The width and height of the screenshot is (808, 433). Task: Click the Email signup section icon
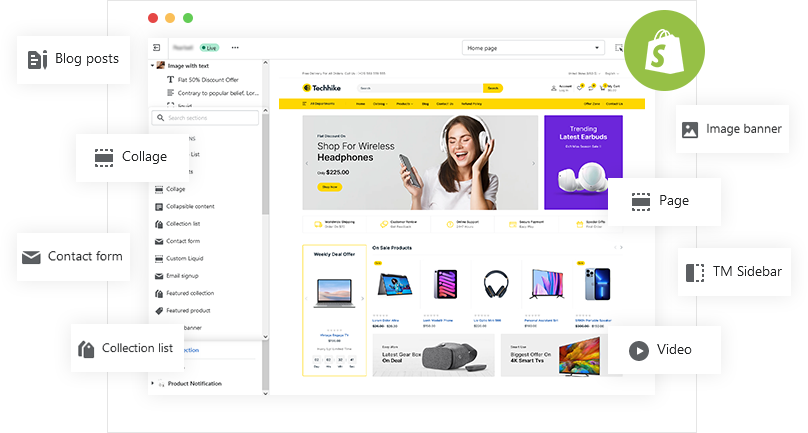[x=158, y=276]
